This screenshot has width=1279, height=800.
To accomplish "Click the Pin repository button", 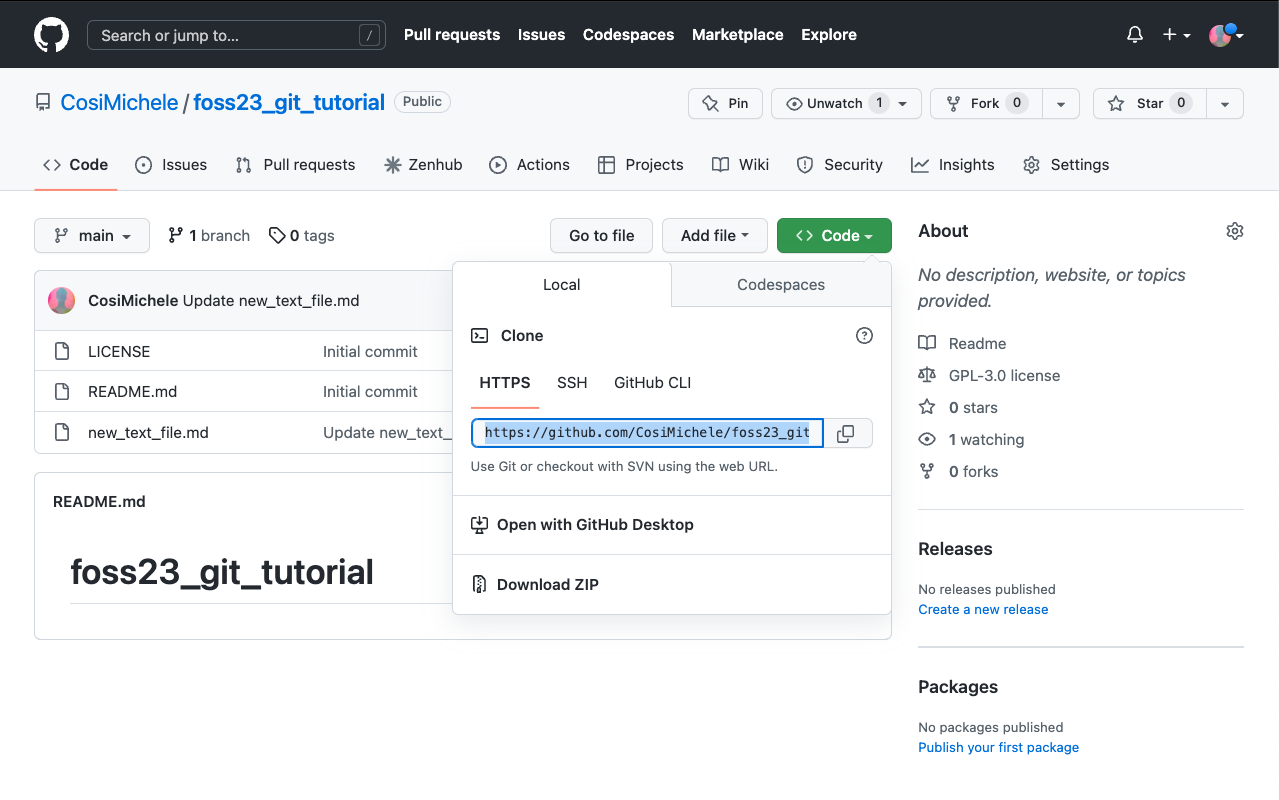I will click(726, 104).
